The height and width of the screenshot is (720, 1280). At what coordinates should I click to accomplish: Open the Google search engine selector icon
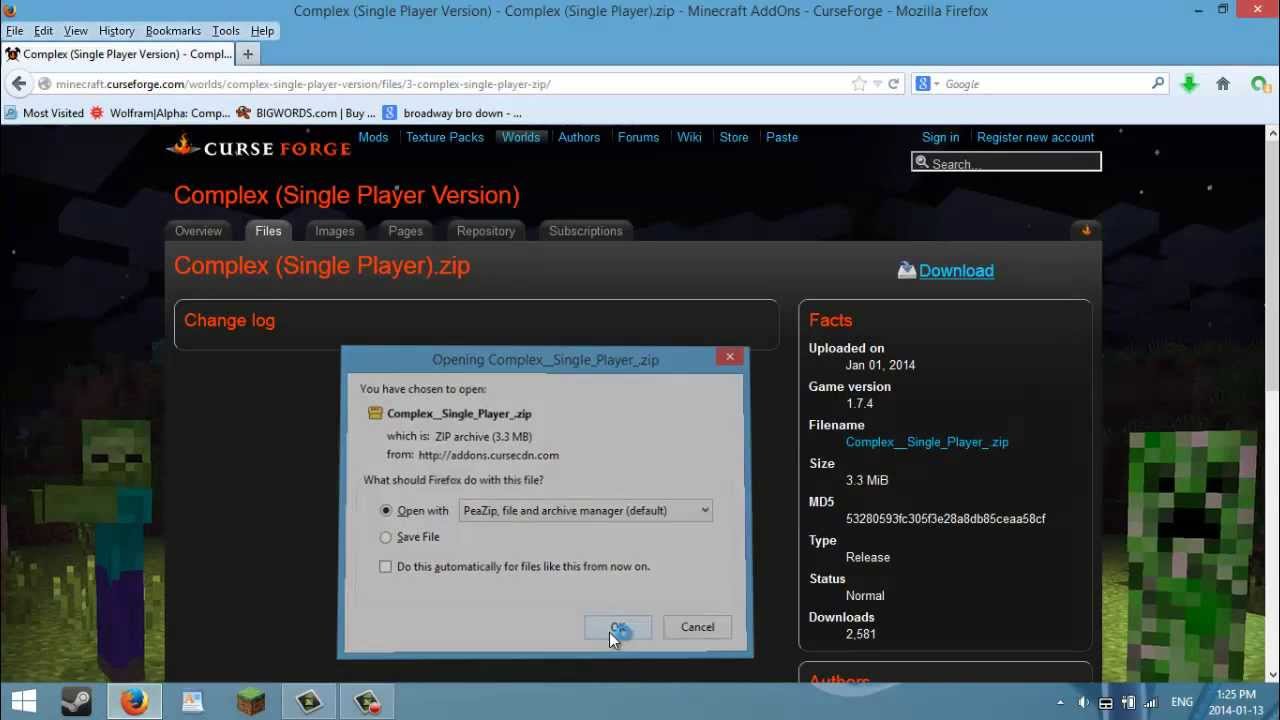point(926,84)
